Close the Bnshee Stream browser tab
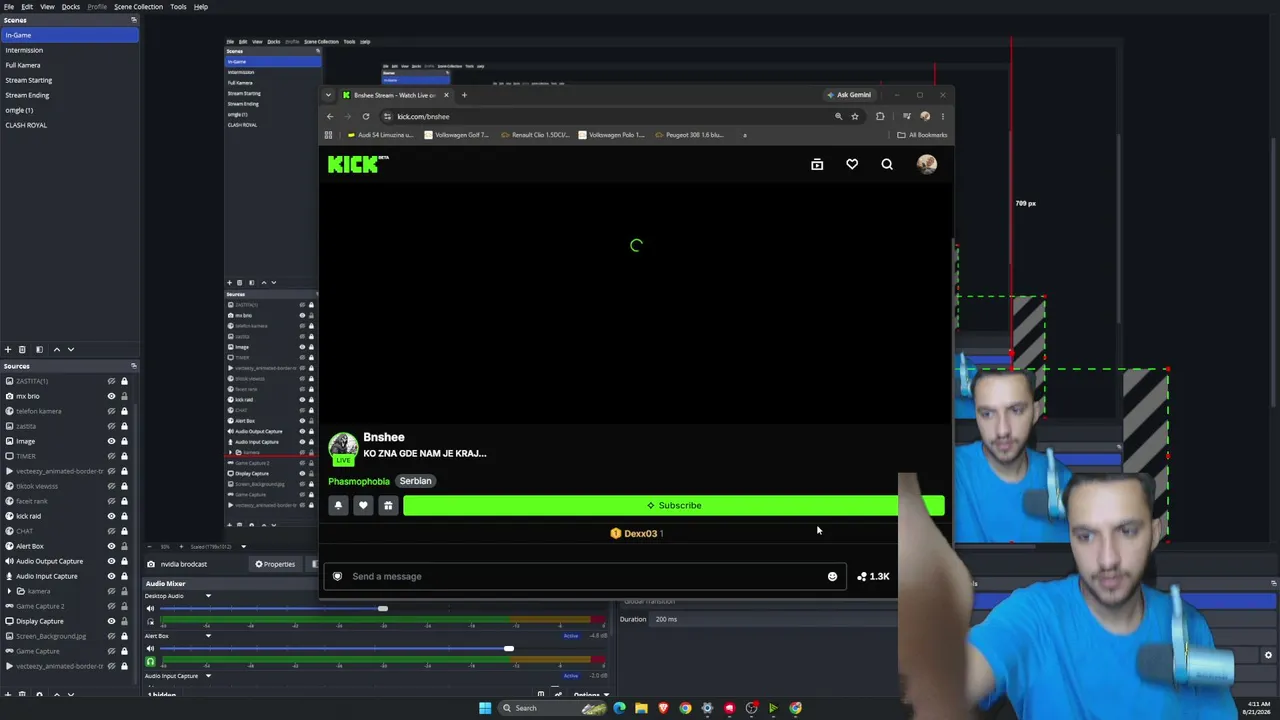Image resolution: width=1280 pixels, height=720 pixels. [447, 95]
